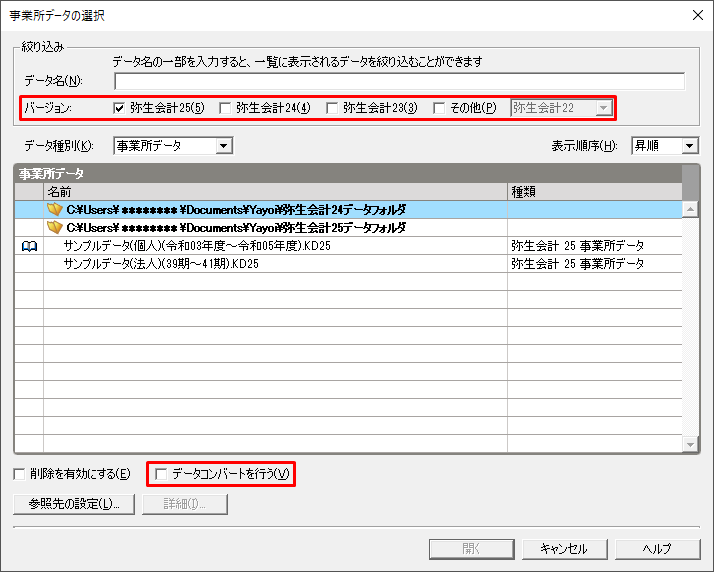Select the 弥生会計25データフォルダ path row
714x572 pixels.
348,227
